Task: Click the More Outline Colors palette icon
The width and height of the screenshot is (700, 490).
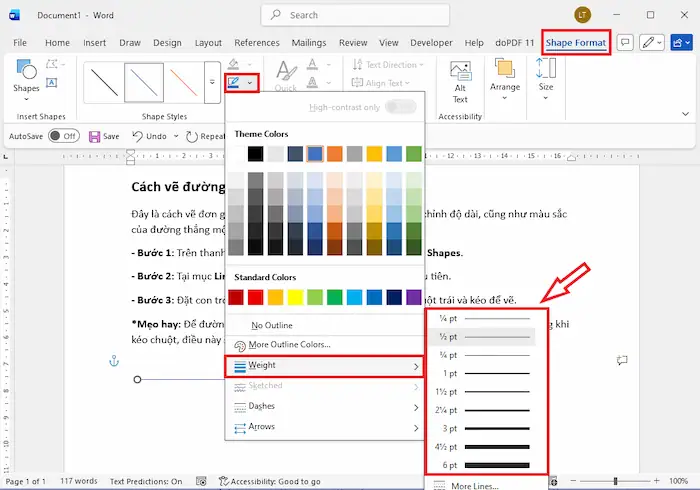Action: (239, 345)
